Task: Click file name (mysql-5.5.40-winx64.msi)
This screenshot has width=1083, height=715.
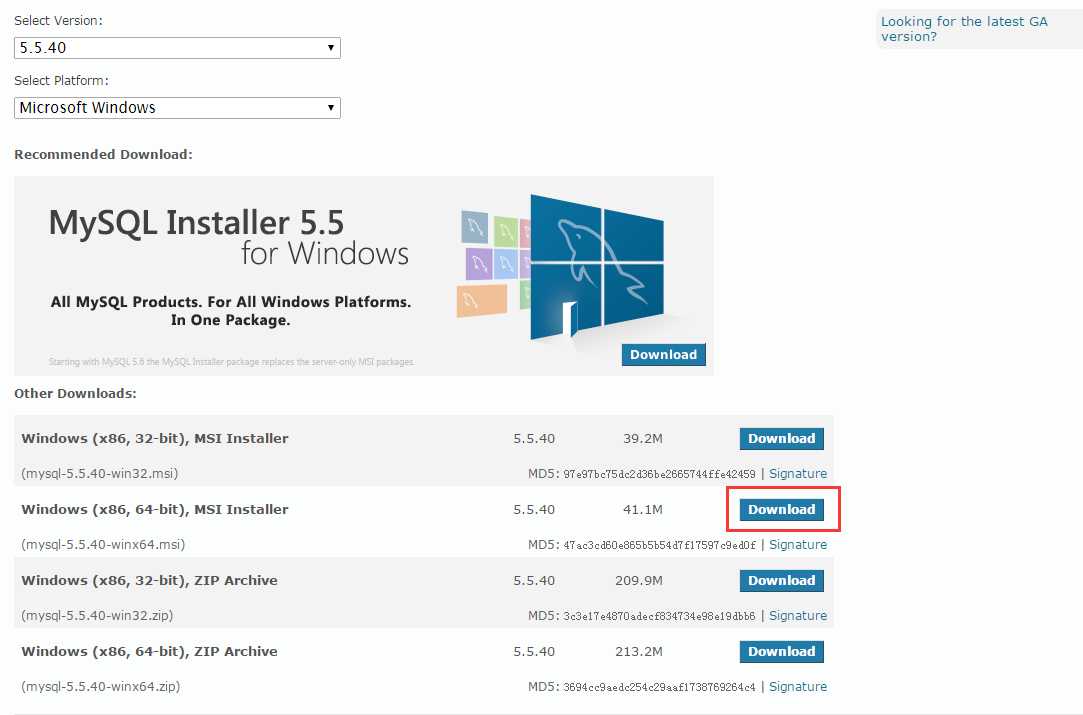Action: pos(103,545)
